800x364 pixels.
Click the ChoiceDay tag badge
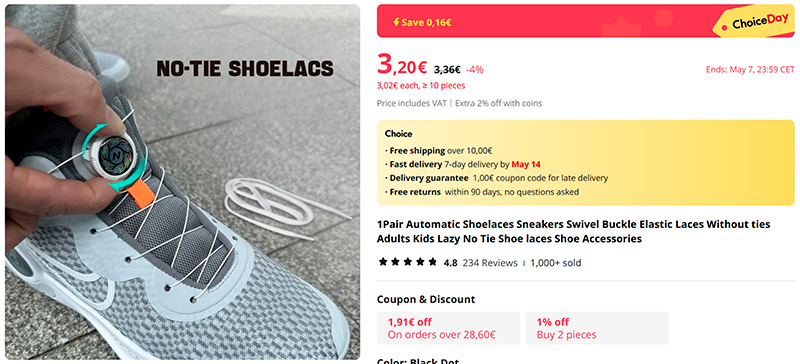click(x=755, y=23)
